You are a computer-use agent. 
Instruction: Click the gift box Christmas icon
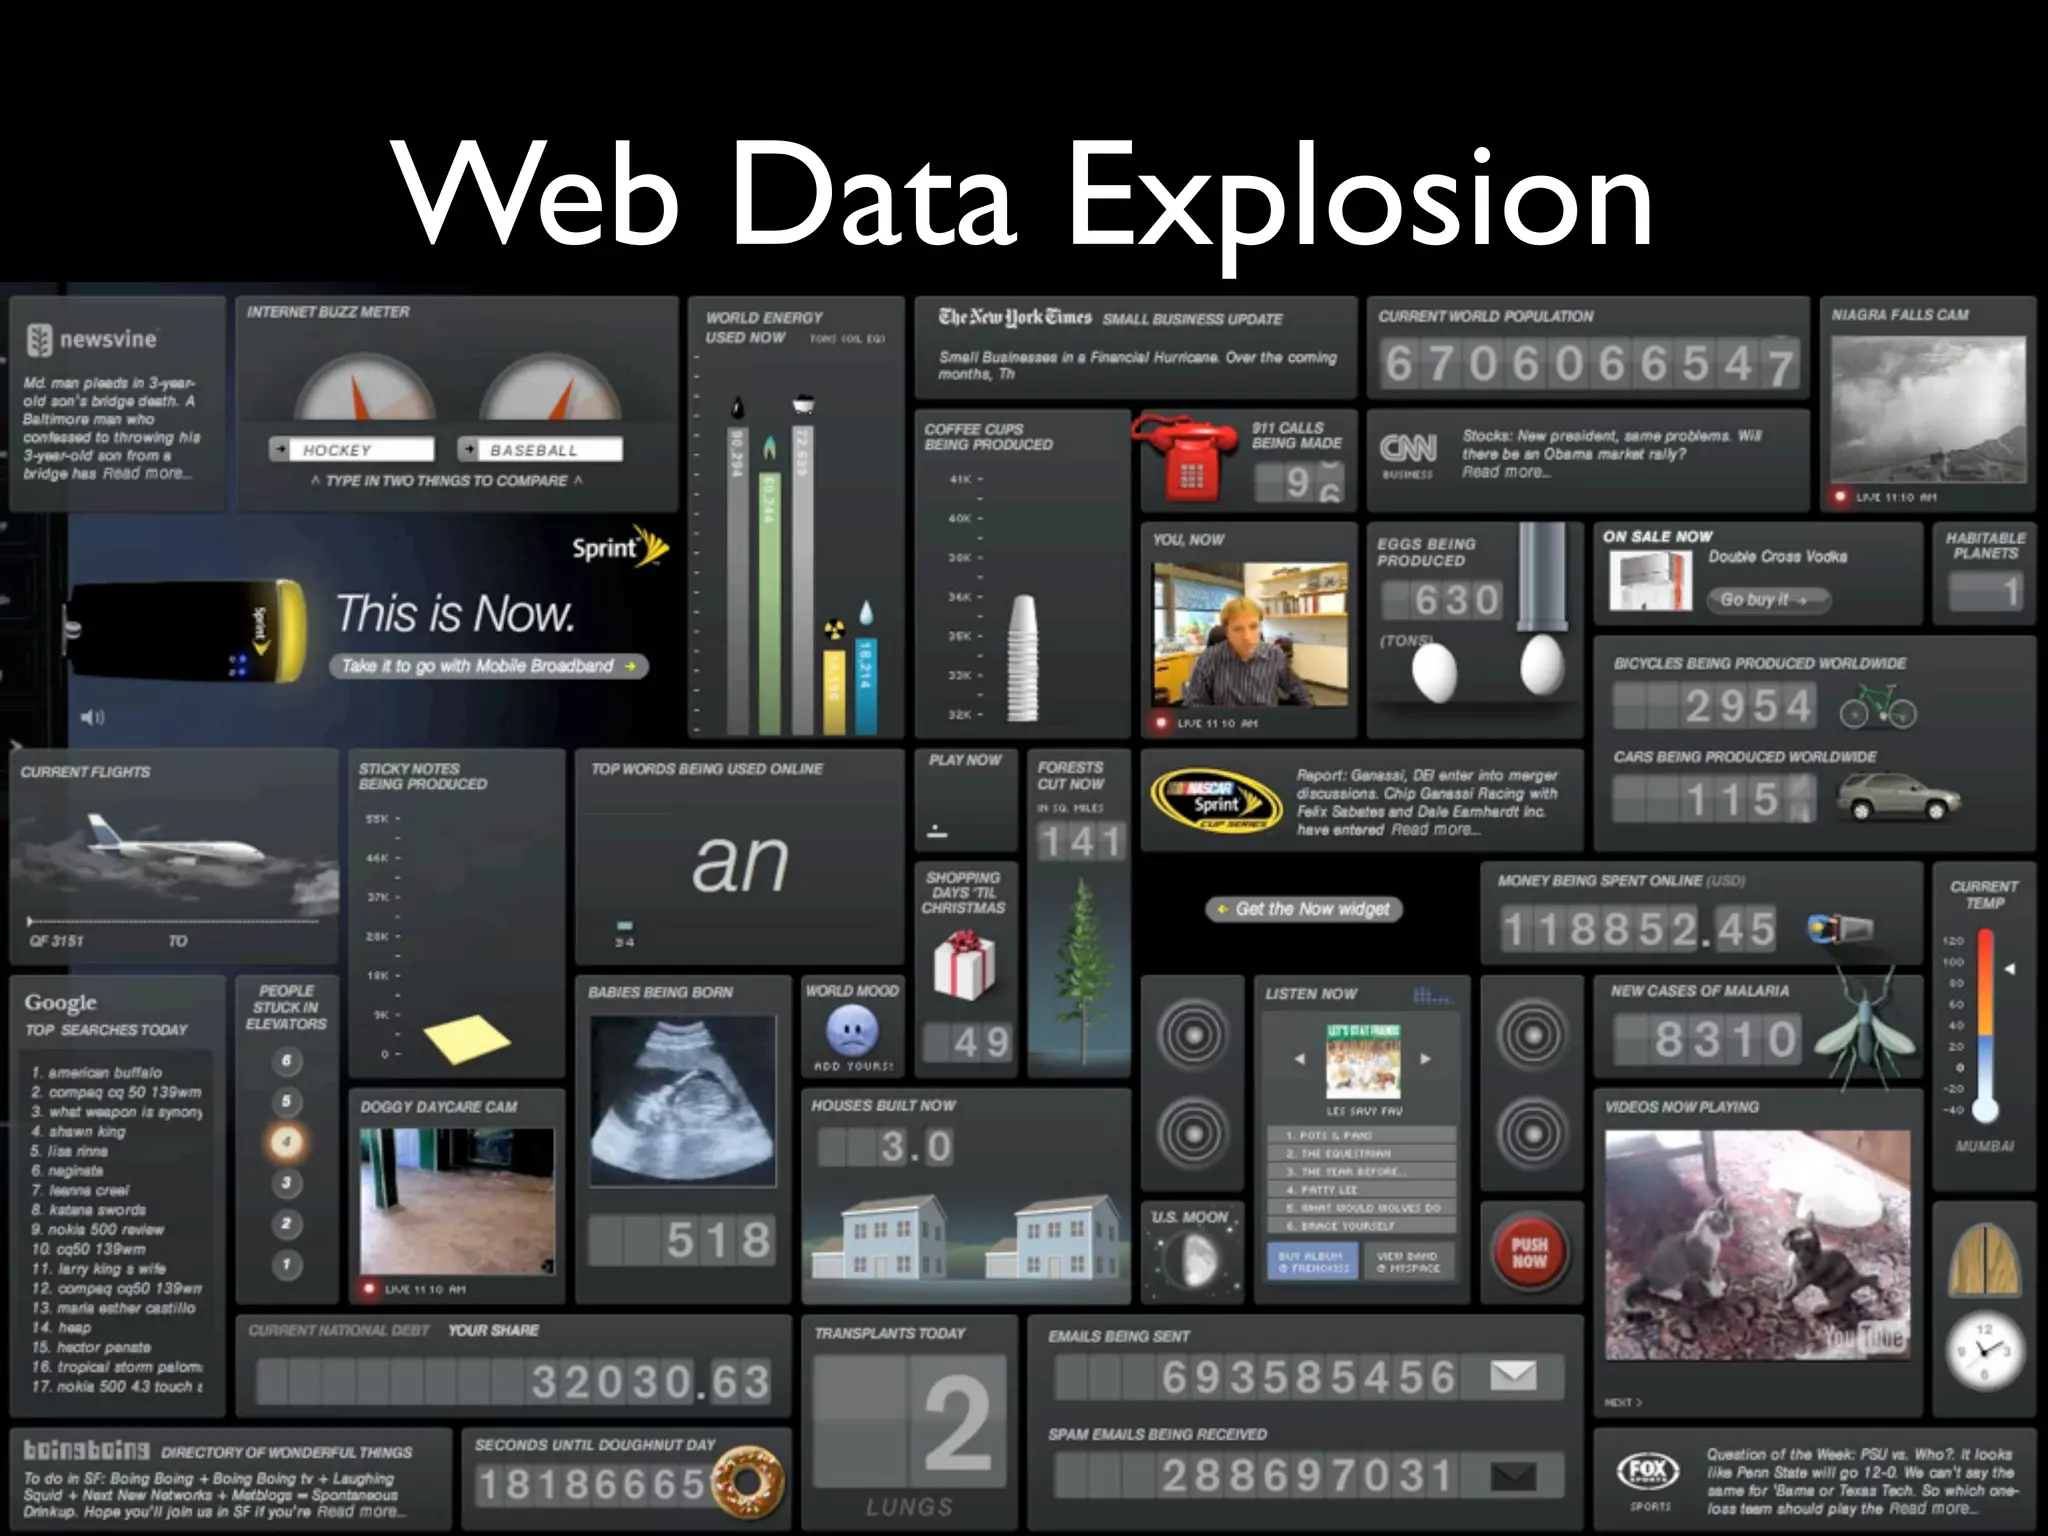coord(964,965)
